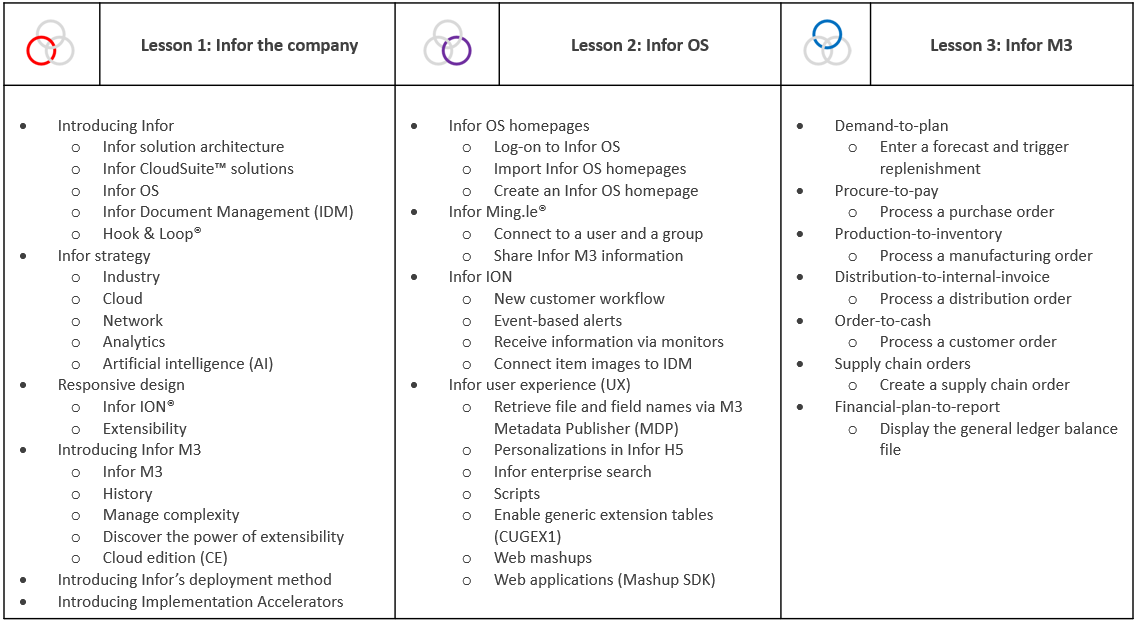Image resolution: width=1138 pixels, height=622 pixels.
Task: Select the Procure-to-pay topic
Action: (x=886, y=191)
